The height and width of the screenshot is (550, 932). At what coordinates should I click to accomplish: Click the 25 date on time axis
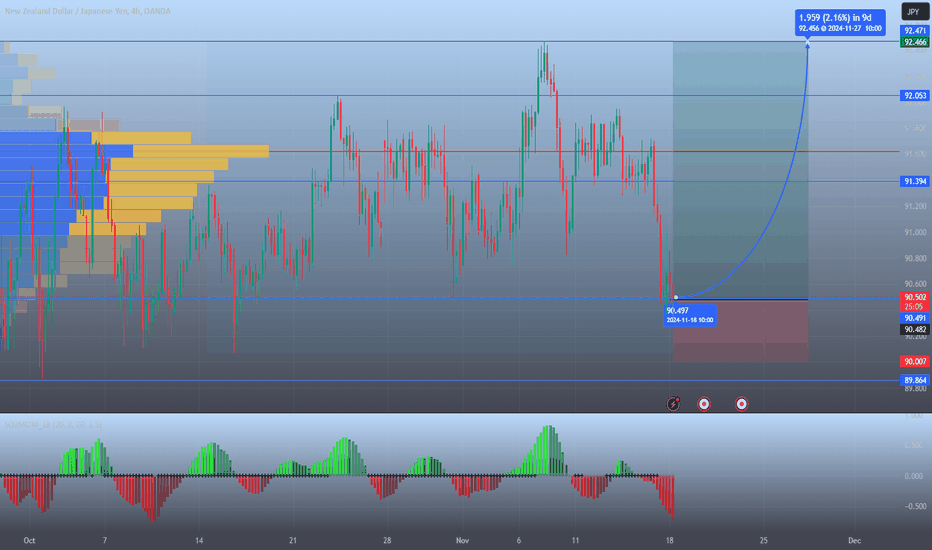click(x=763, y=540)
